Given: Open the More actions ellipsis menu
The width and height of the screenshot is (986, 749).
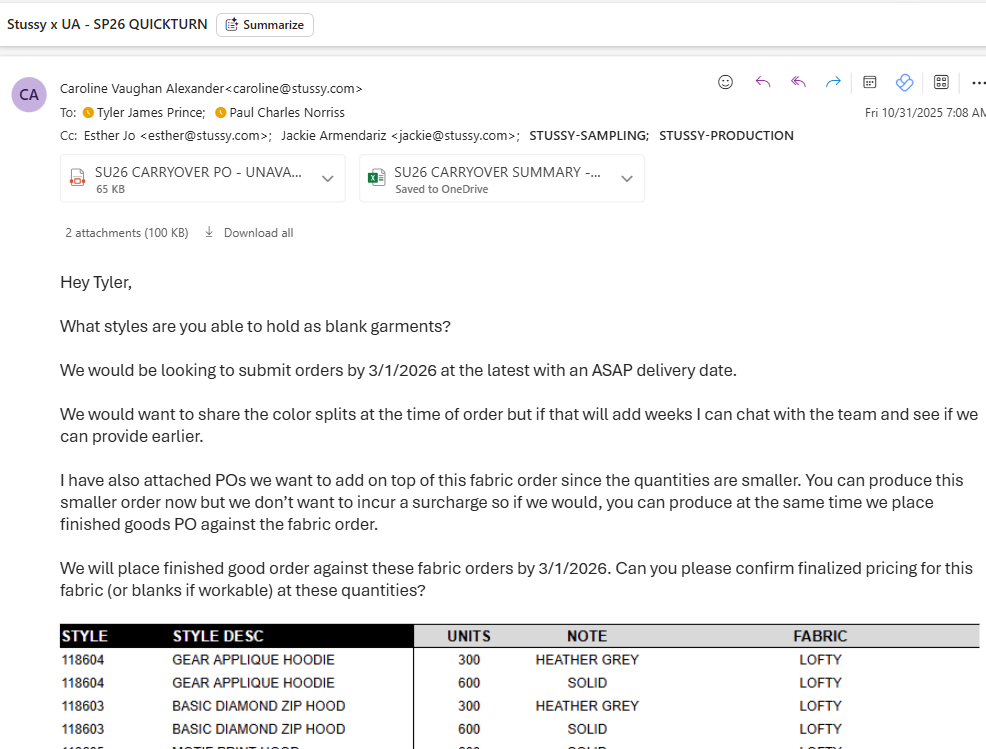Looking at the screenshot, I should 978,82.
